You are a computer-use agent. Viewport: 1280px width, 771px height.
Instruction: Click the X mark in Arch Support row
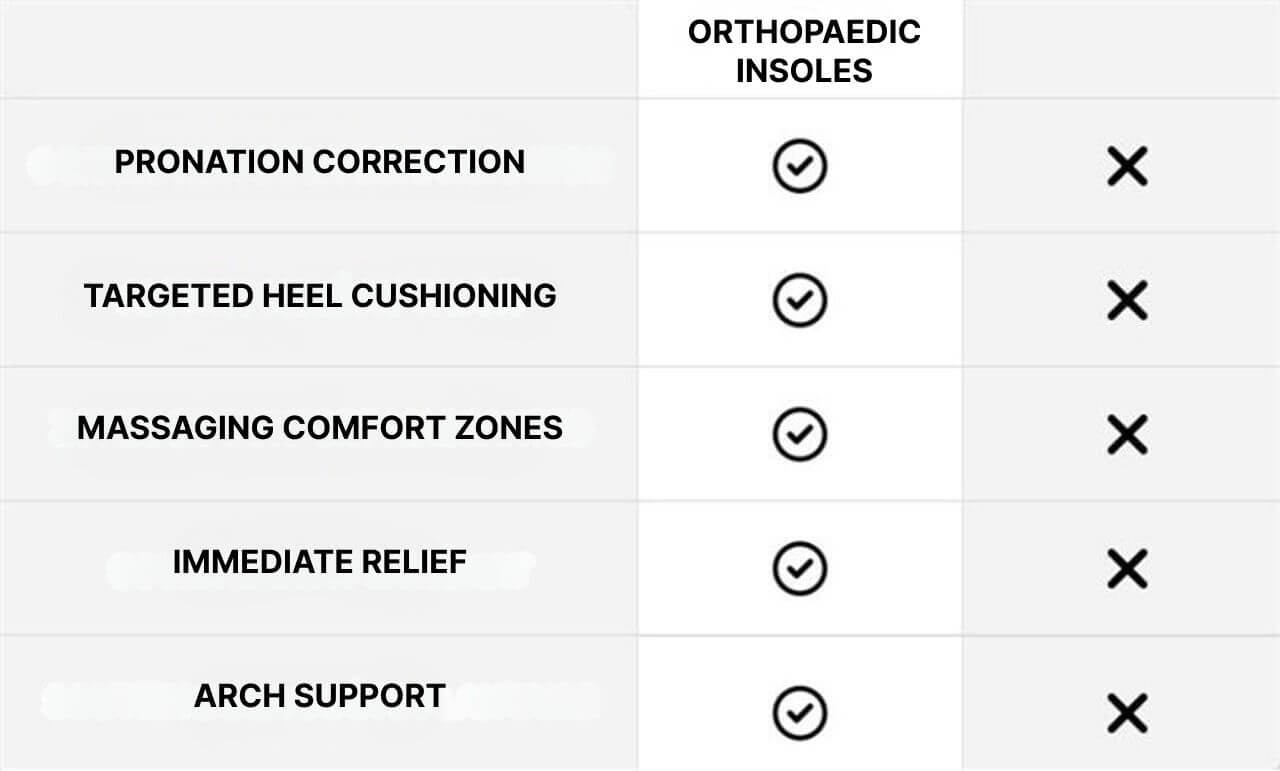pyautogui.click(x=1127, y=713)
